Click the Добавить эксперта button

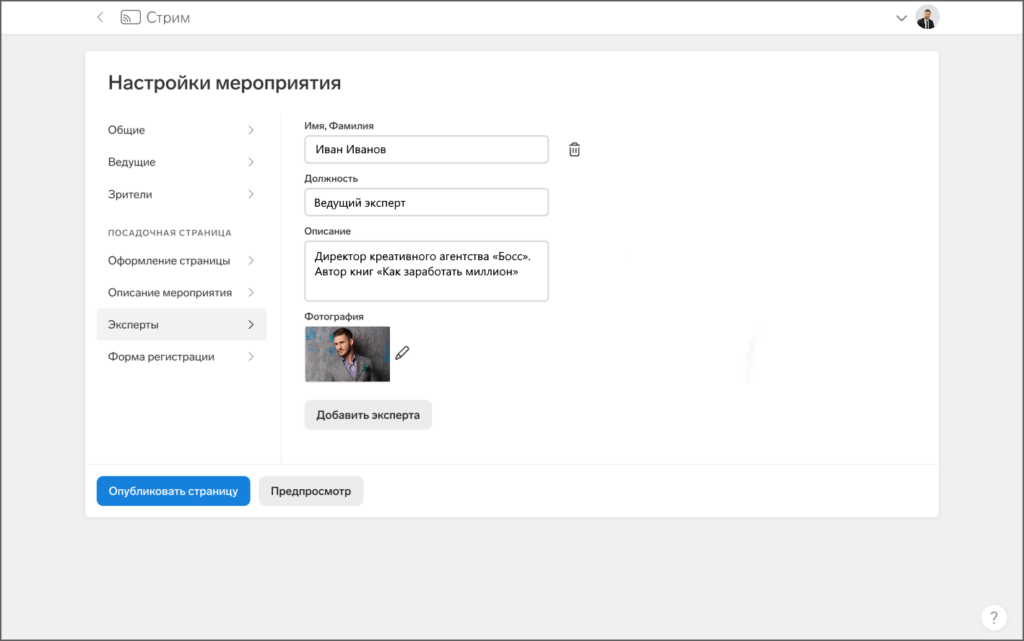tap(368, 415)
